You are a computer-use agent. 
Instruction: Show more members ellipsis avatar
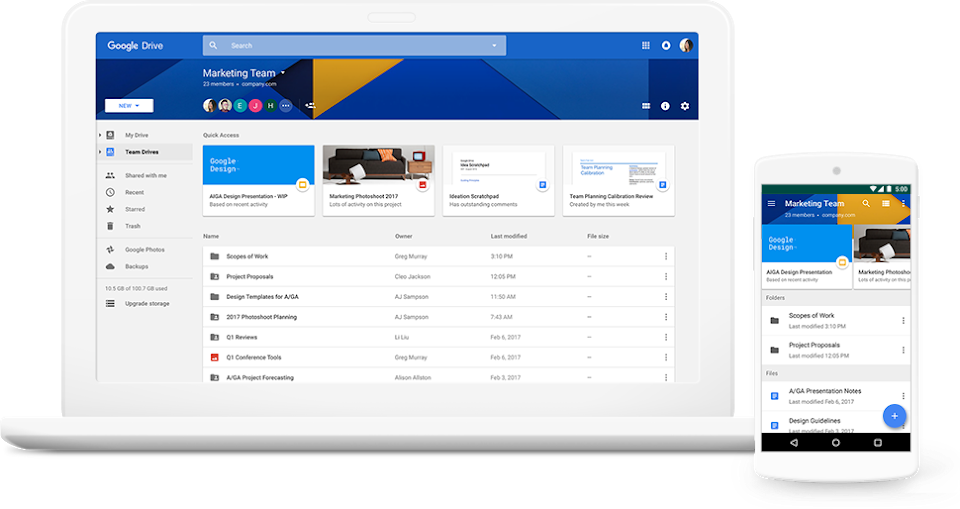coord(286,105)
